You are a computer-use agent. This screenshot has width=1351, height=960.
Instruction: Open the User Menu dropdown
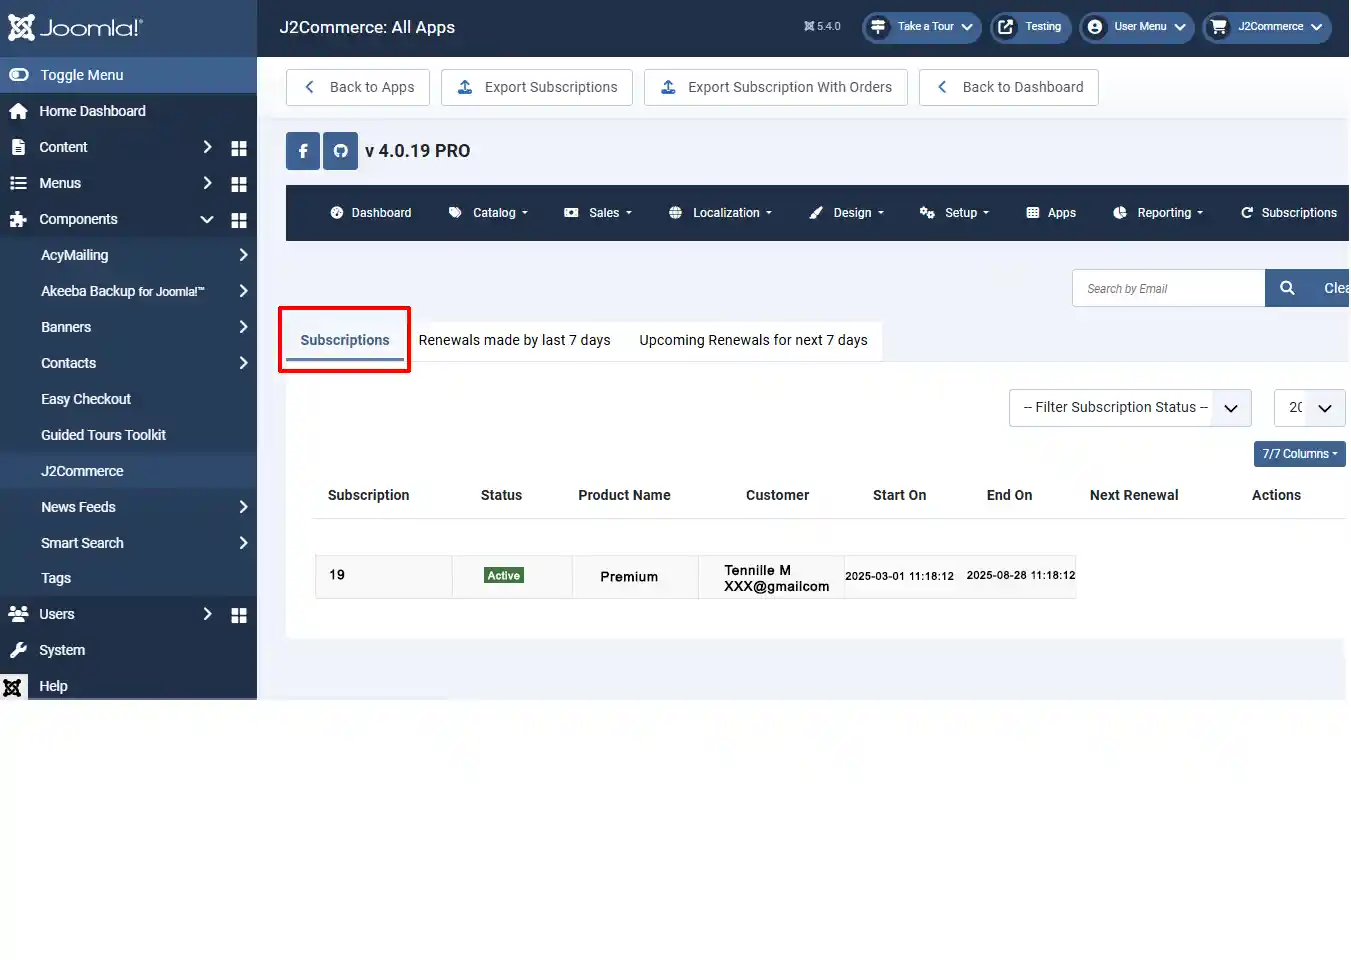(x=1137, y=27)
